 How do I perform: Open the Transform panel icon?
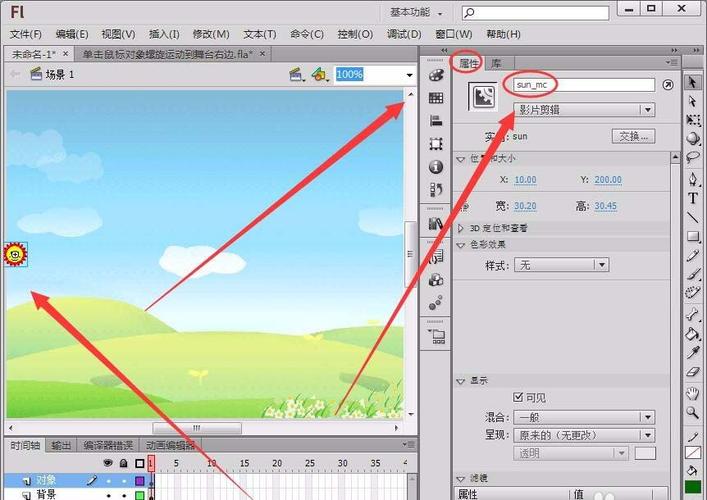click(x=436, y=144)
